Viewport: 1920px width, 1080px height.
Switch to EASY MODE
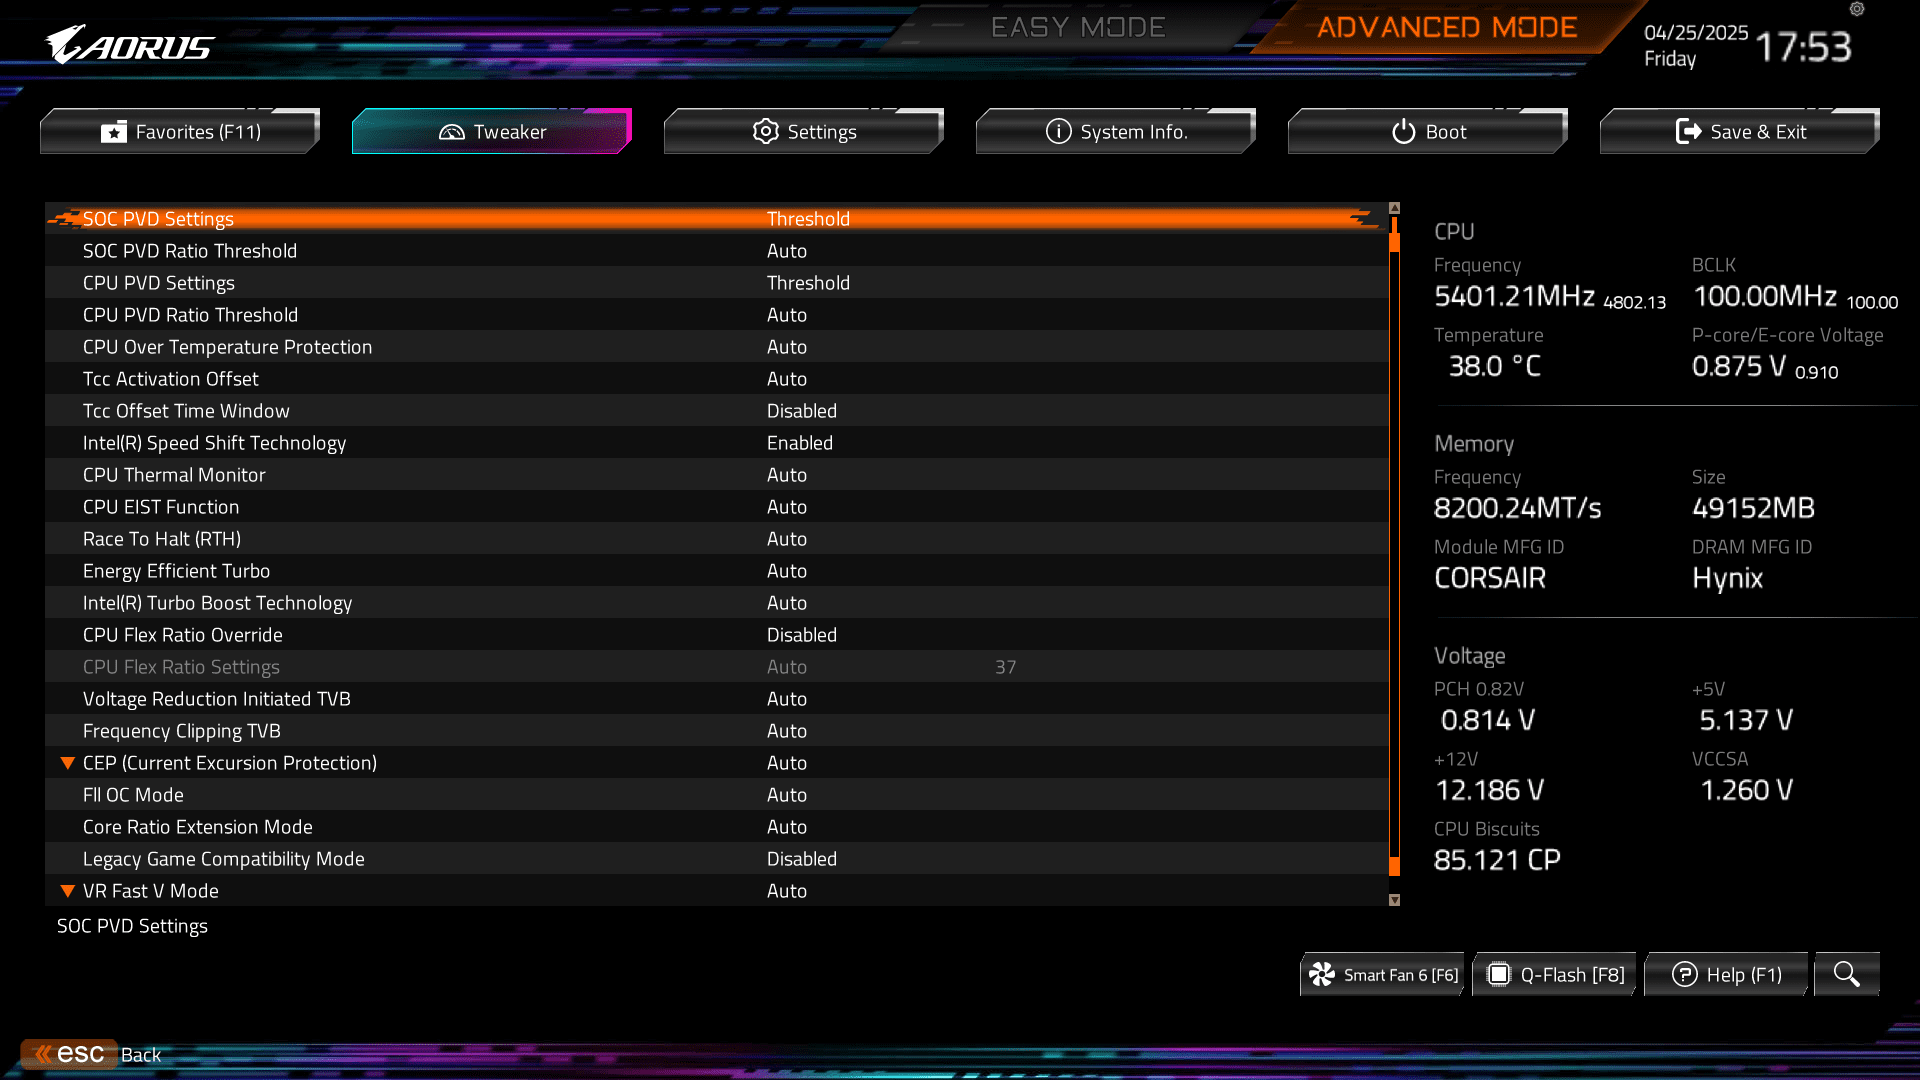(1077, 27)
